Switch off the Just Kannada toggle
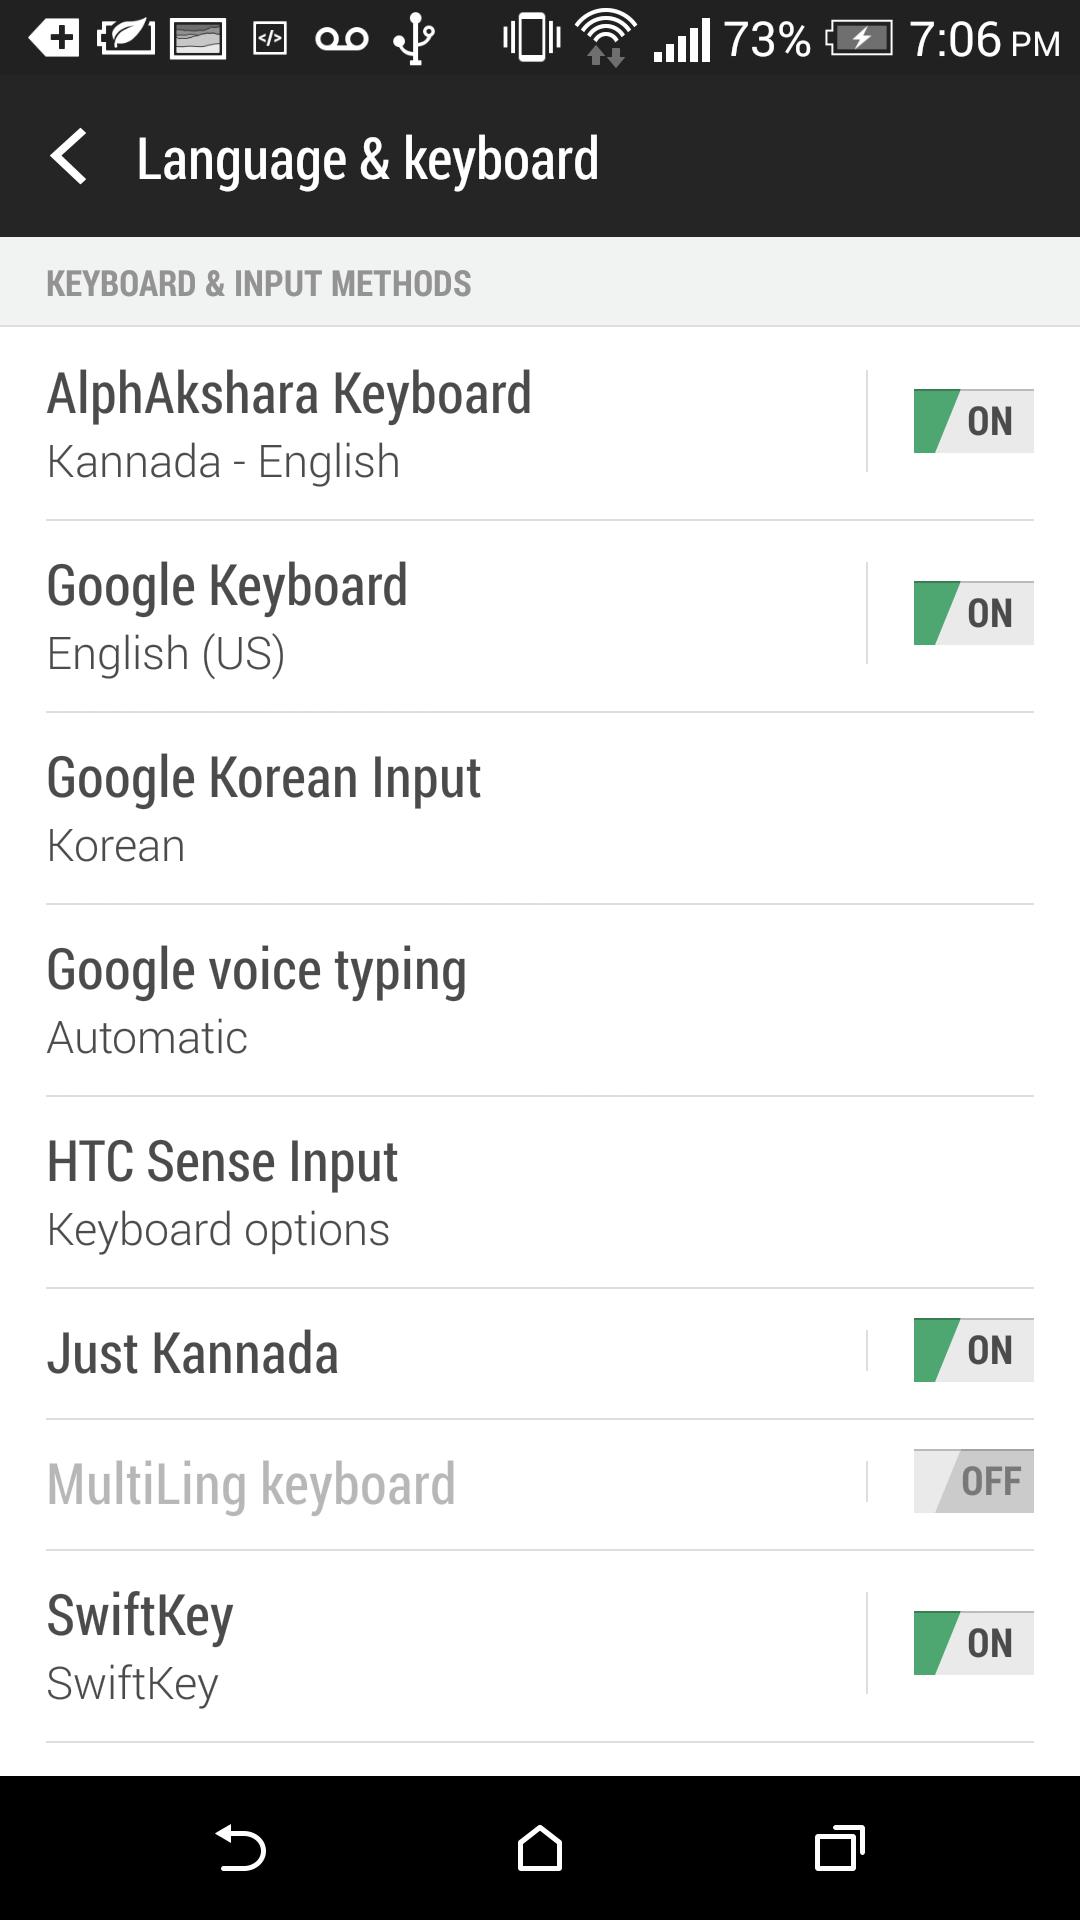The image size is (1080, 1920). pyautogui.click(x=973, y=1350)
